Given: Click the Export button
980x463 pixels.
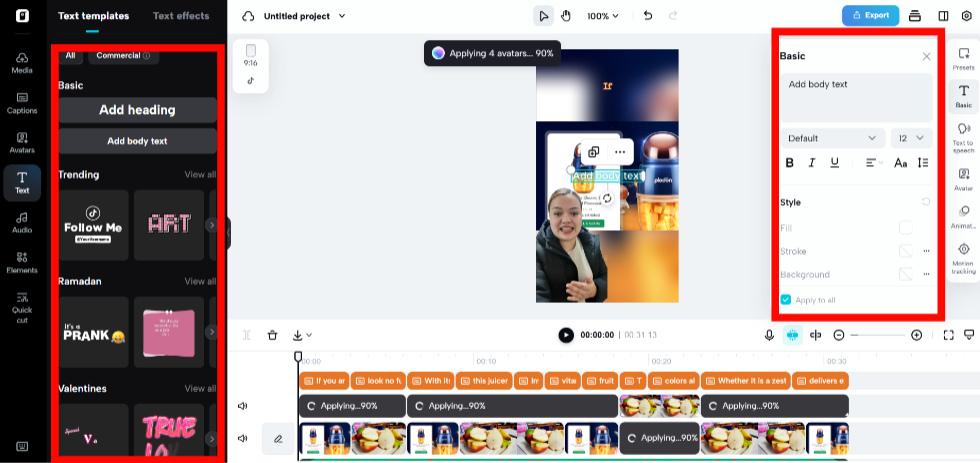Looking at the screenshot, I should click(x=870, y=16).
